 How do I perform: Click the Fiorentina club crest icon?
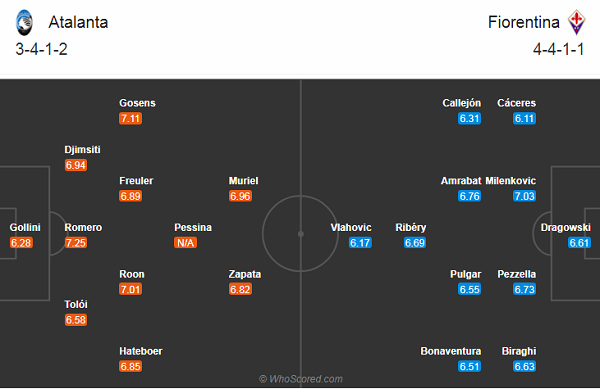576,22
